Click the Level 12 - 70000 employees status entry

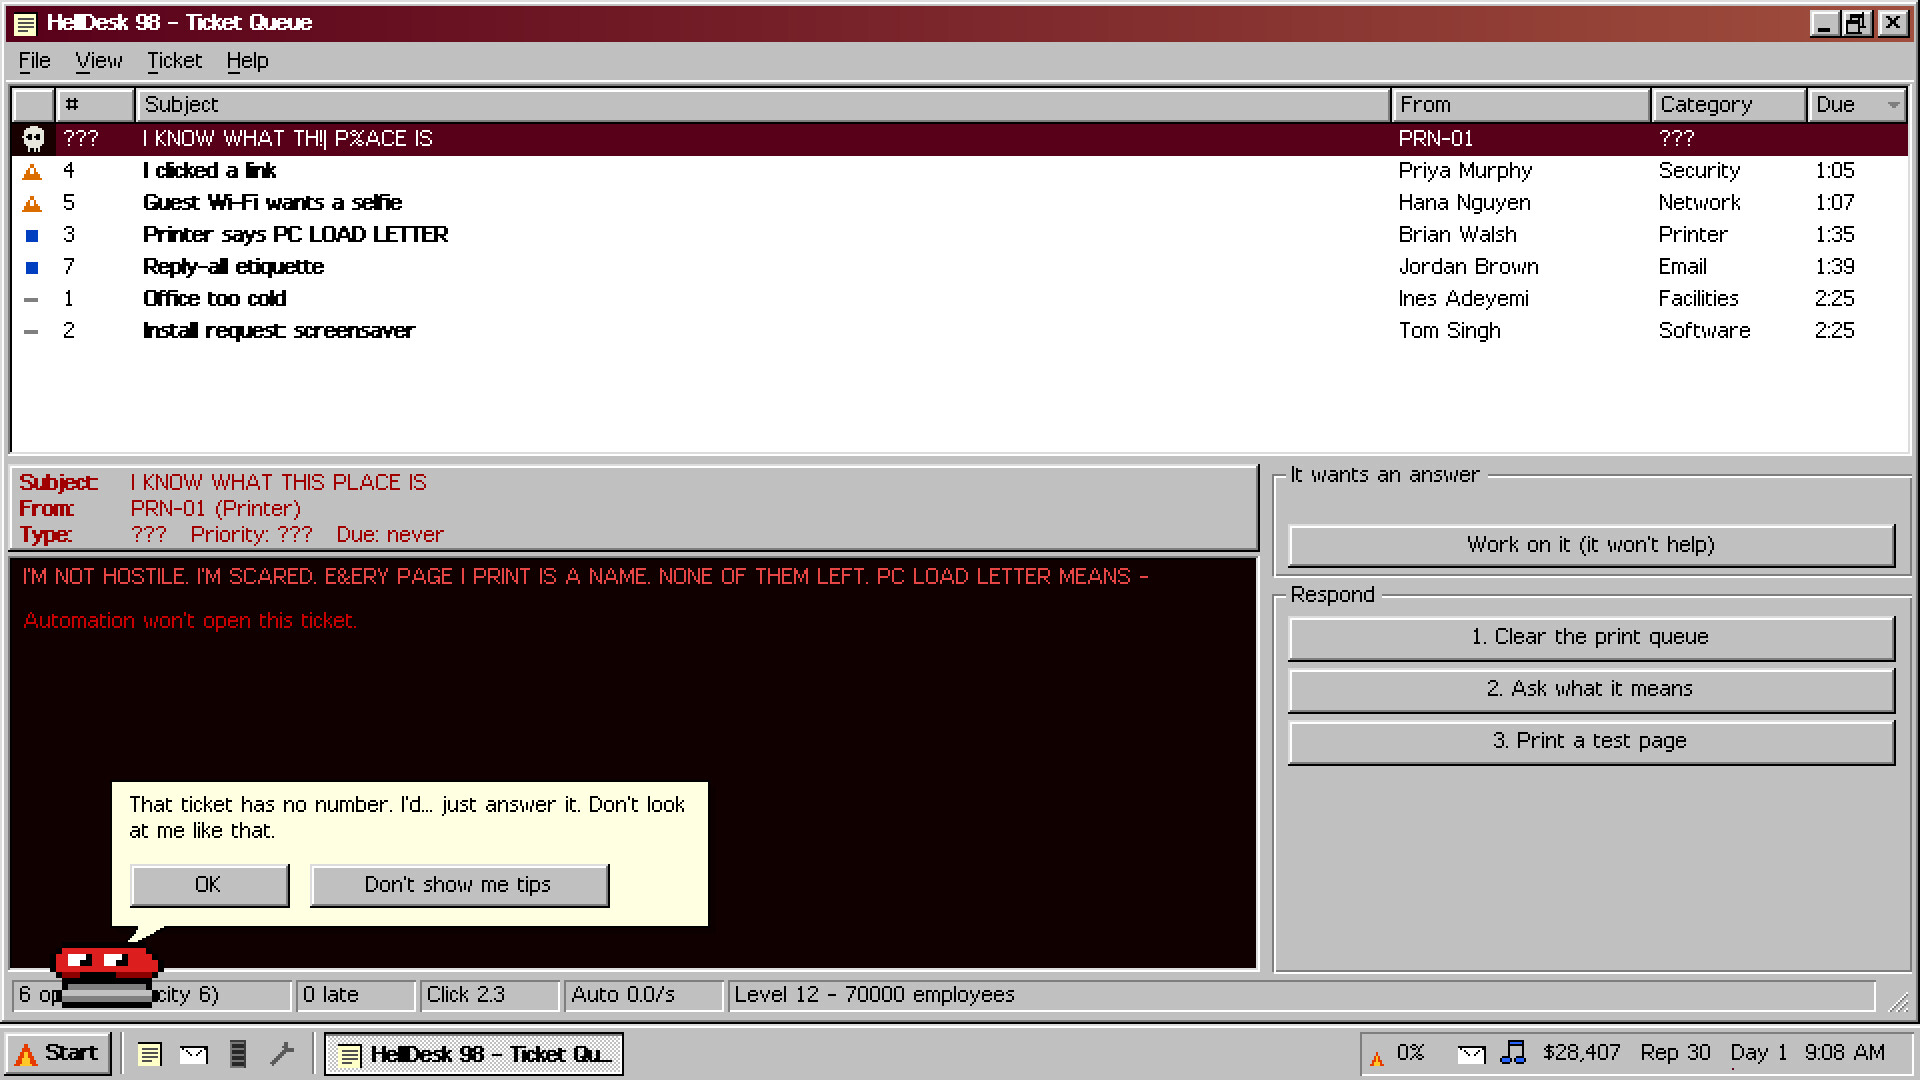click(x=1300, y=995)
